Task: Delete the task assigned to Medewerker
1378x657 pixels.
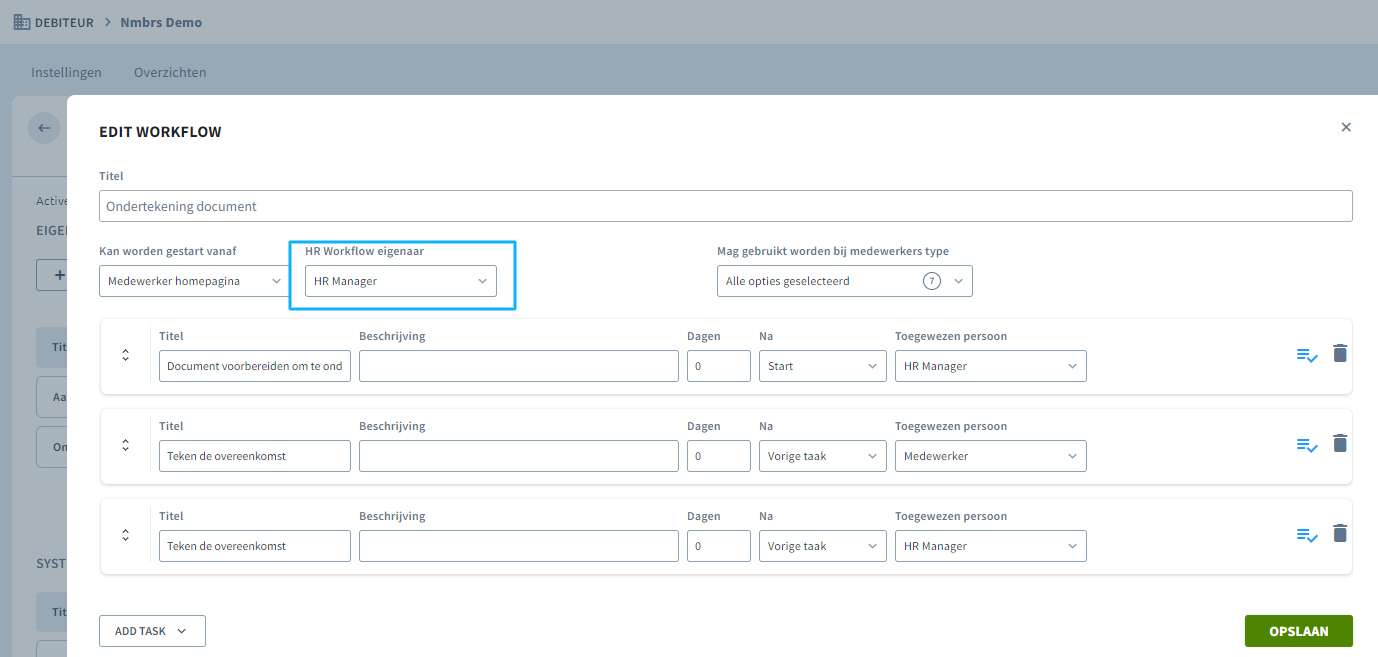Action: click(x=1340, y=443)
